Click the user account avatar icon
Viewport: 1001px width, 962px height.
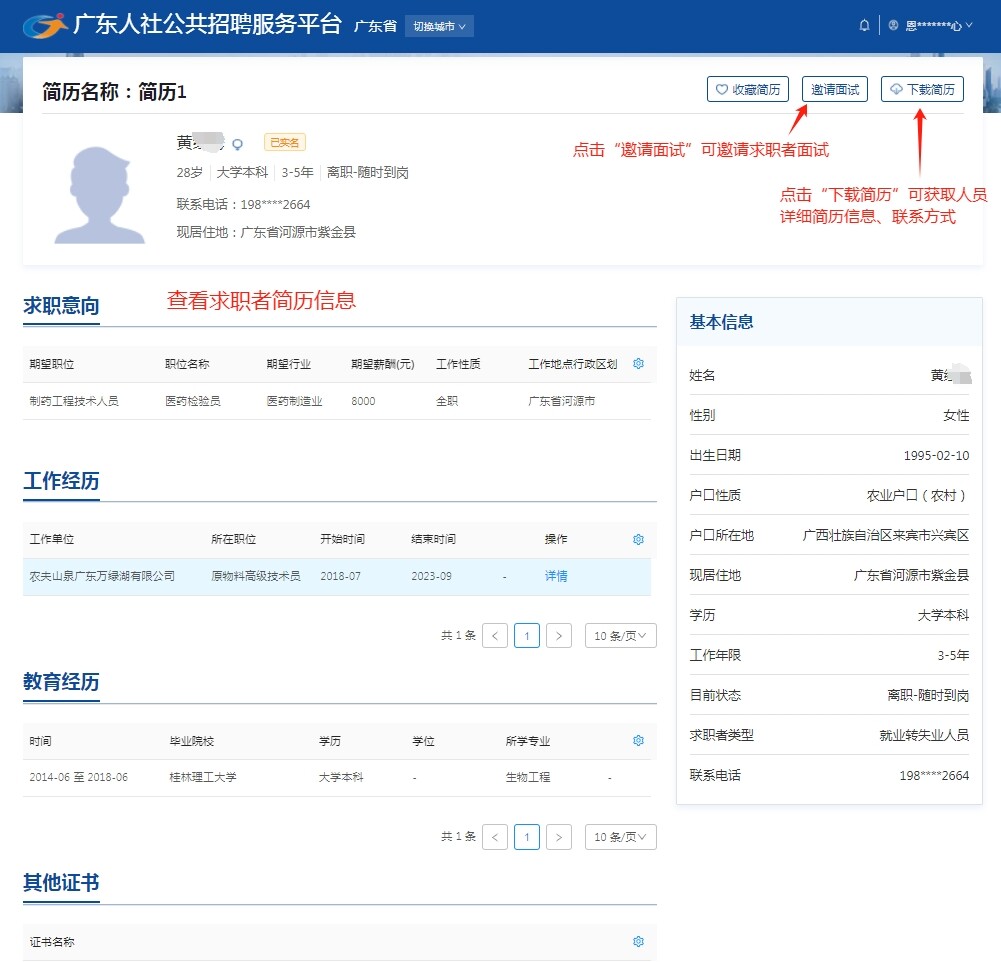(893, 26)
